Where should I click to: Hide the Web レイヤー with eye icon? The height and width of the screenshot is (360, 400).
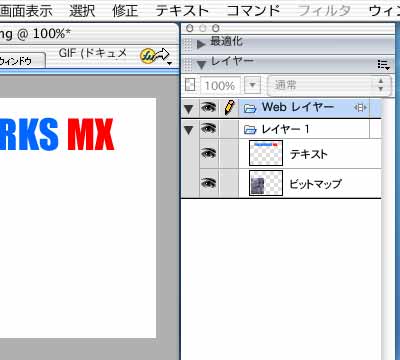[x=208, y=107]
